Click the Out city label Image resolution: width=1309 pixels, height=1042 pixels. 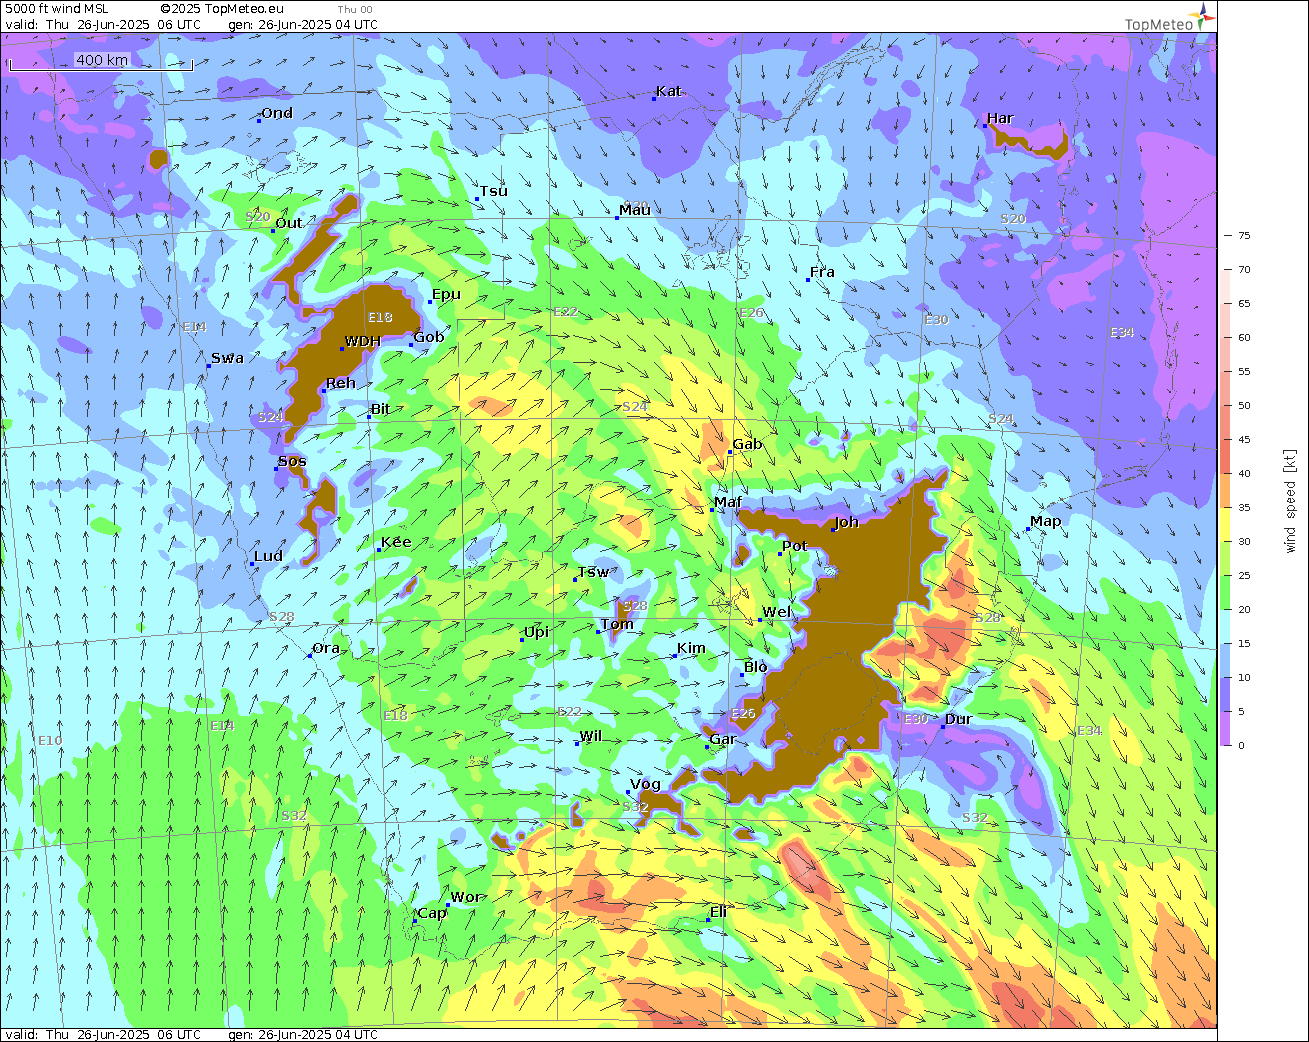pyautogui.click(x=289, y=223)
